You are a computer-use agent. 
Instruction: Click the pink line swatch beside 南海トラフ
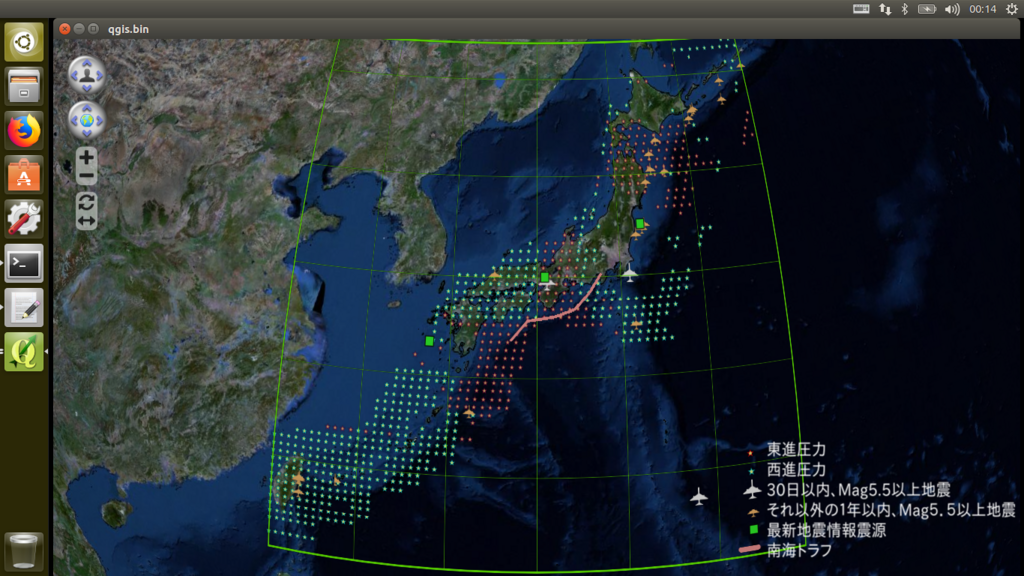pyautogui.click(x=750, y=549)
